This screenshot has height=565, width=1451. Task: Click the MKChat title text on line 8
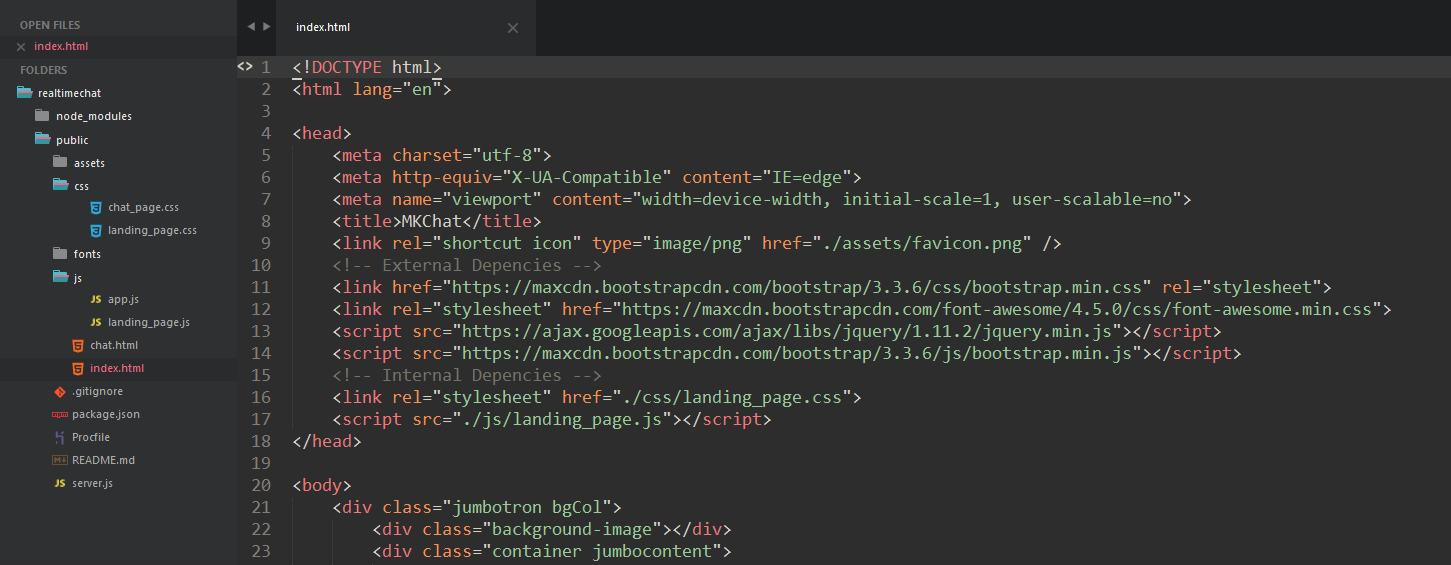(432, 221)
